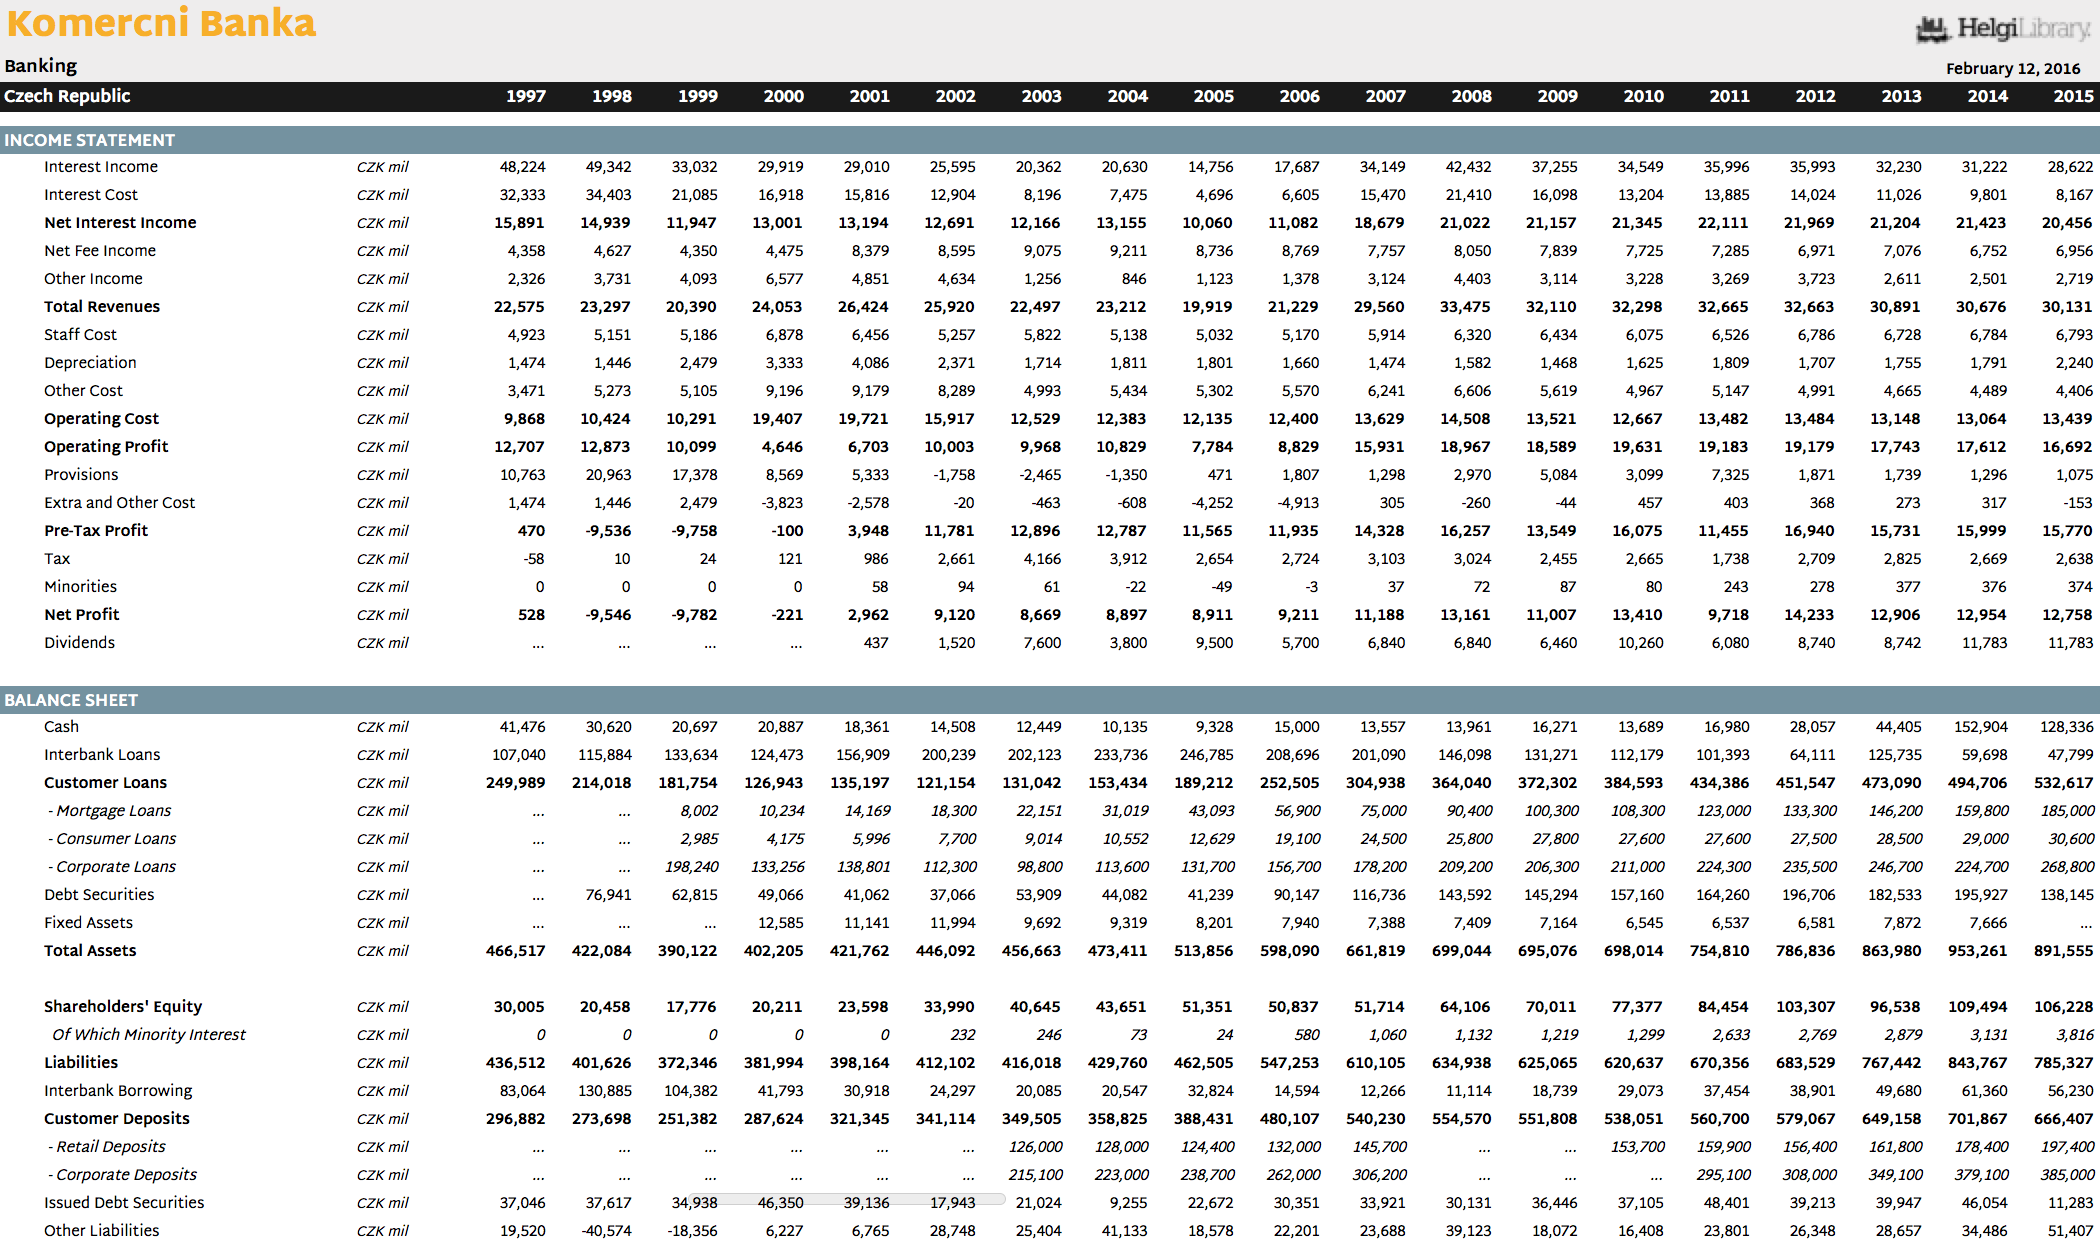Click the 2015 Customer Deposits value 666,407

[2063, 1119]
